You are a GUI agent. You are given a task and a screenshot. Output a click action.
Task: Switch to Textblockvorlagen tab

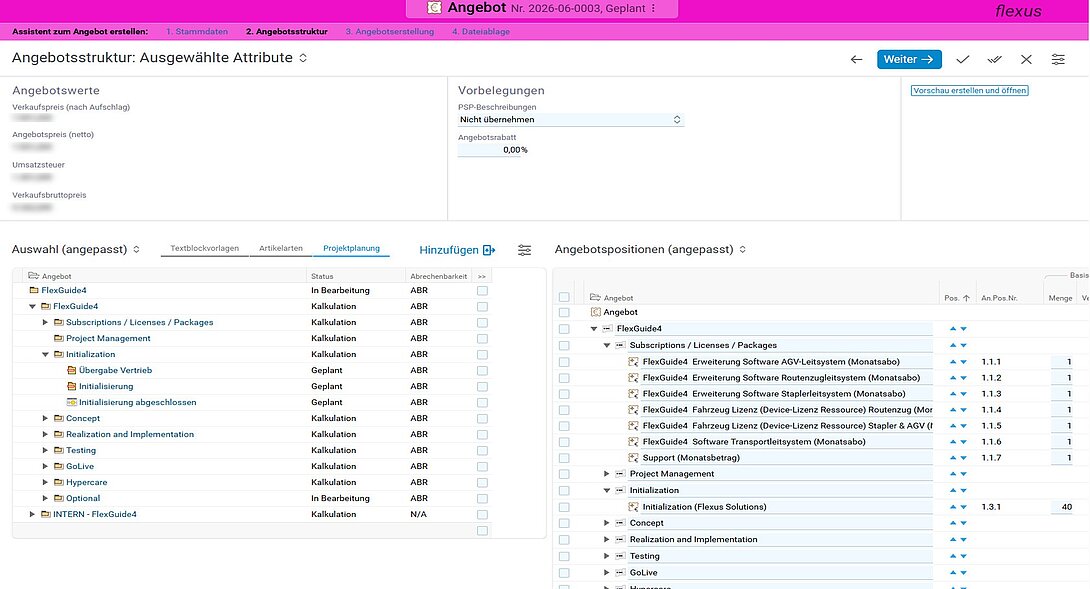pos(204,248)
